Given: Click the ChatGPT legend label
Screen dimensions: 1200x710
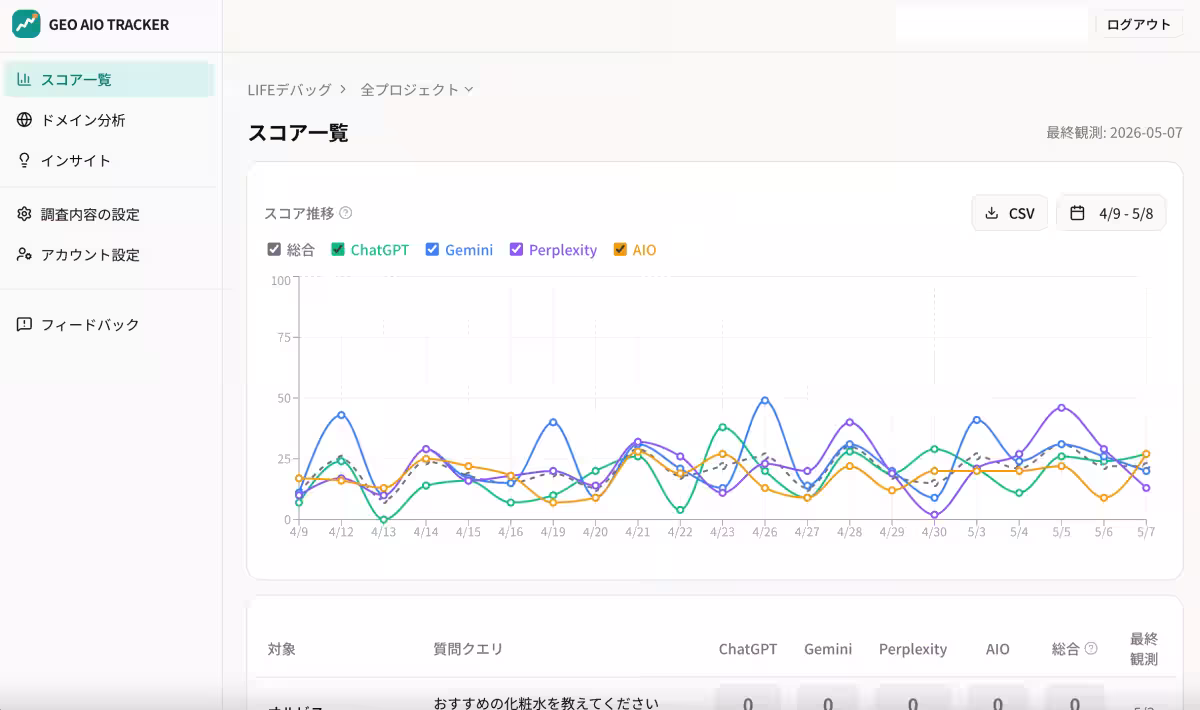Looking at the screenshot, I should (x=380, y=250).
